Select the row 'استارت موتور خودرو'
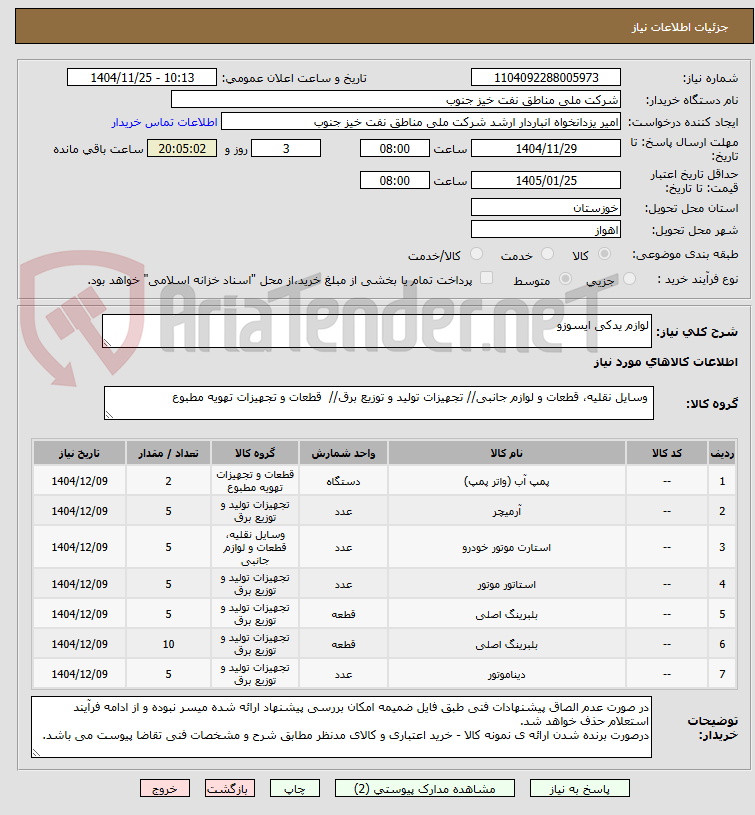Screen dimensions: 755x815 click(385, 547)
